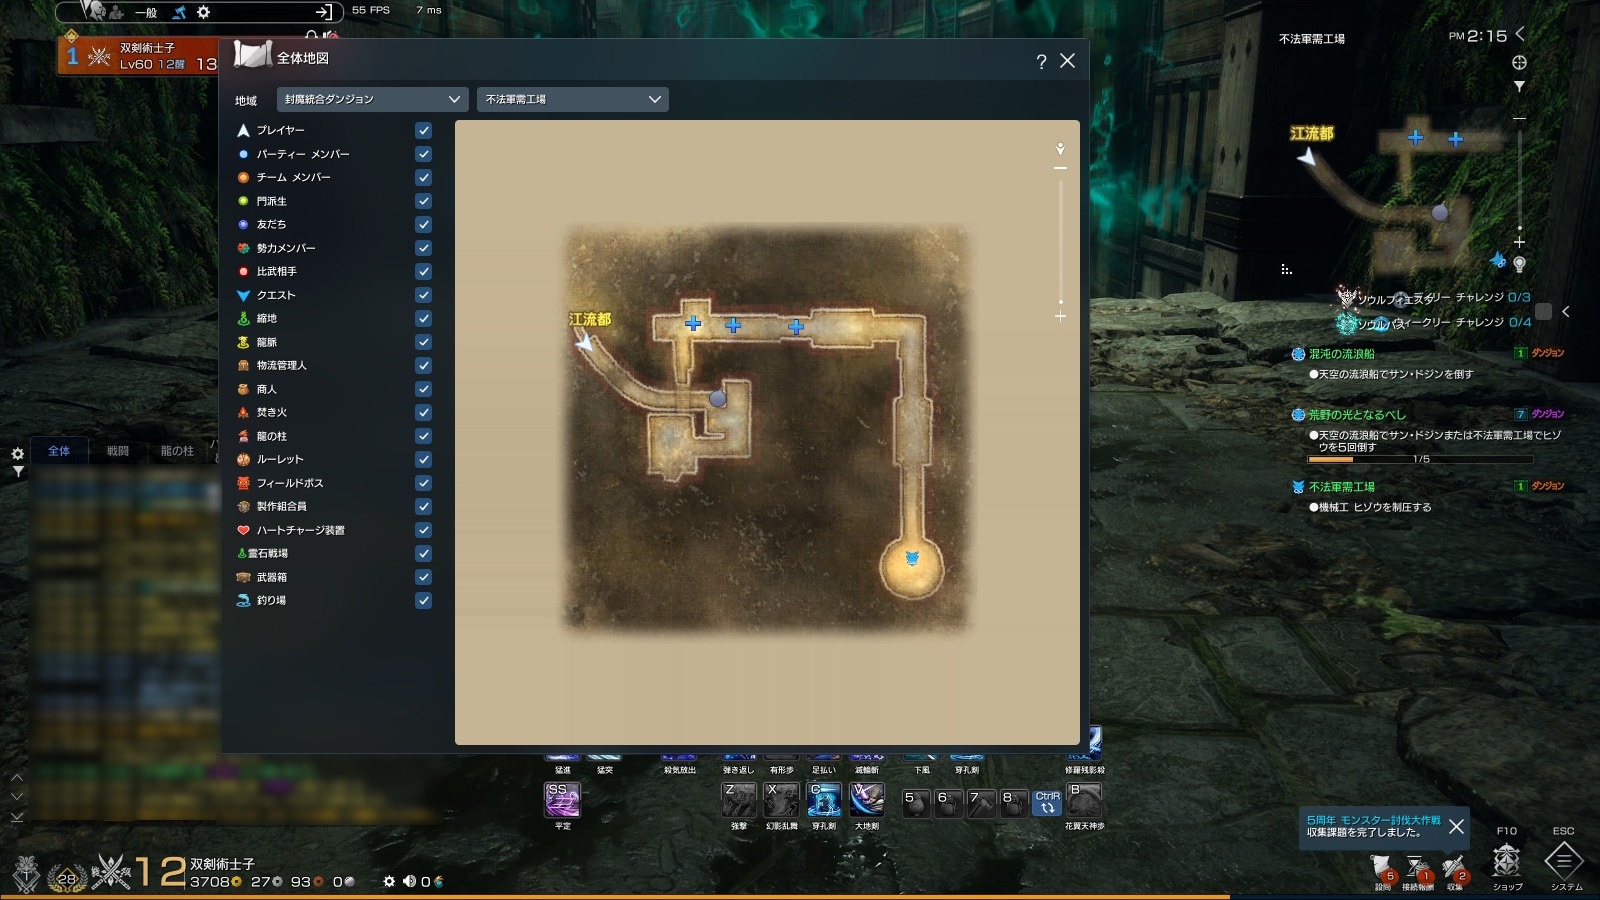The image size is (1600, 900).
Task: Activate the V 大地剣 skill icon
Action: 867,800
